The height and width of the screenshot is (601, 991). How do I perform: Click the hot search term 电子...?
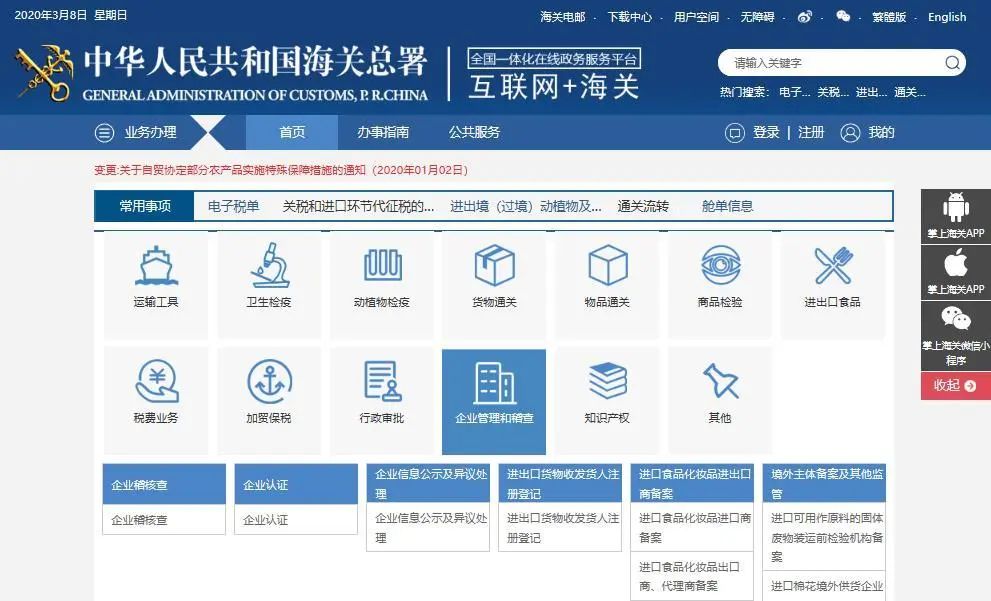click(794, 92)
